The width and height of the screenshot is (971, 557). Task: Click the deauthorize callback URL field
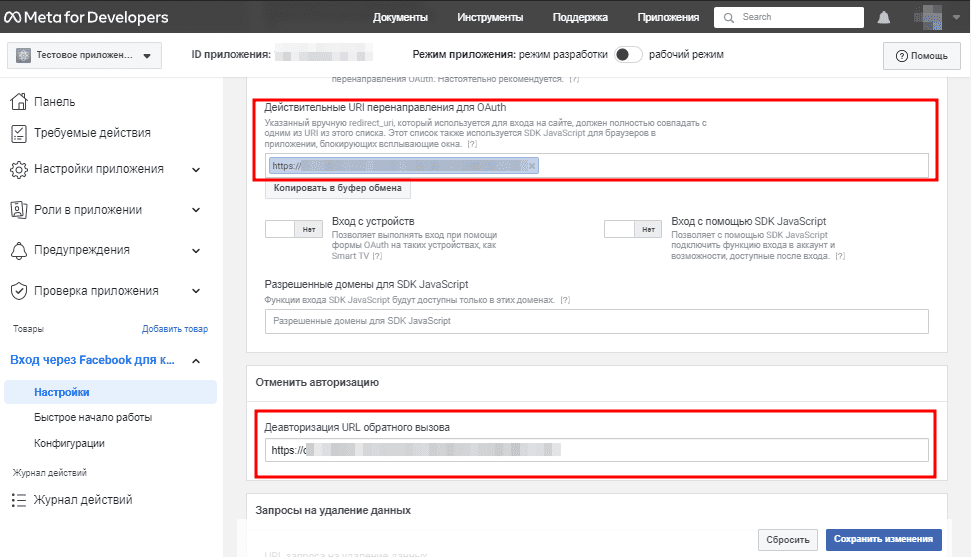[x=597, y=450]
